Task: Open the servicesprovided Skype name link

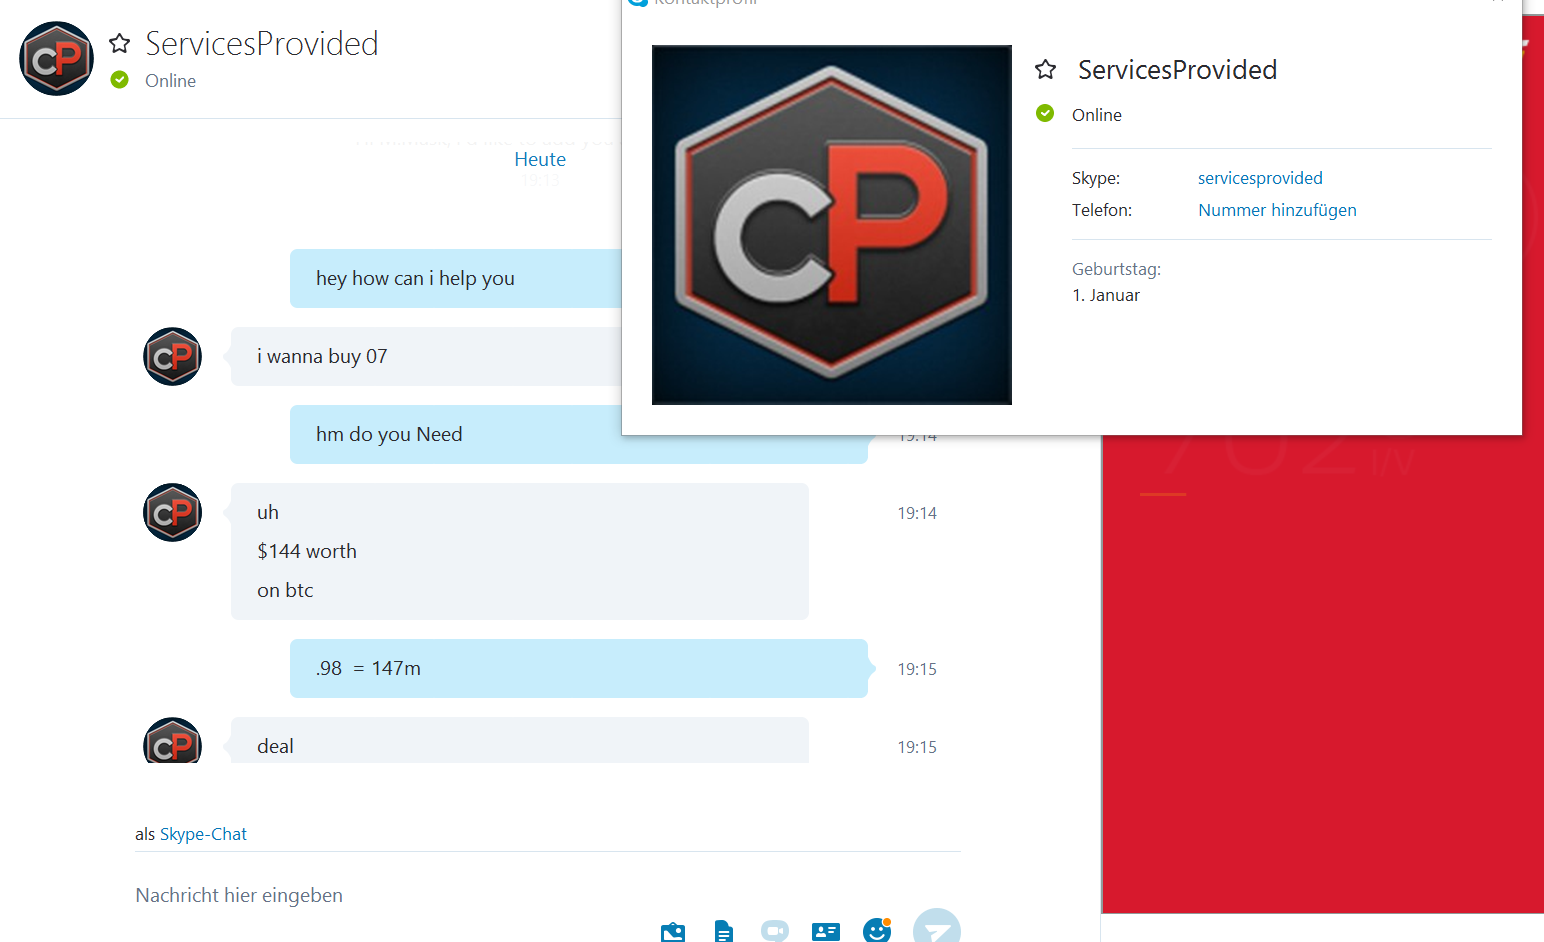Action: [x=1260, y=178]
